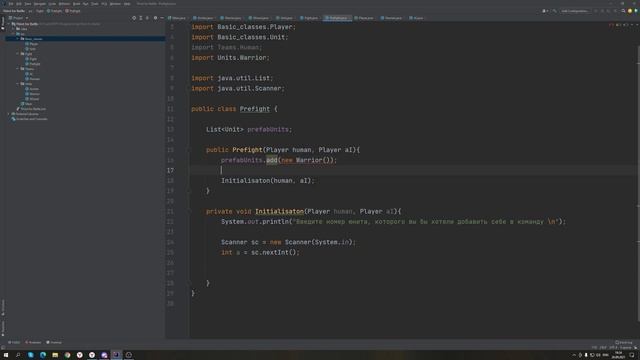The image size is (640, 360).
Task: Select Main class in Project tree
Action: [x=27, y=104]
